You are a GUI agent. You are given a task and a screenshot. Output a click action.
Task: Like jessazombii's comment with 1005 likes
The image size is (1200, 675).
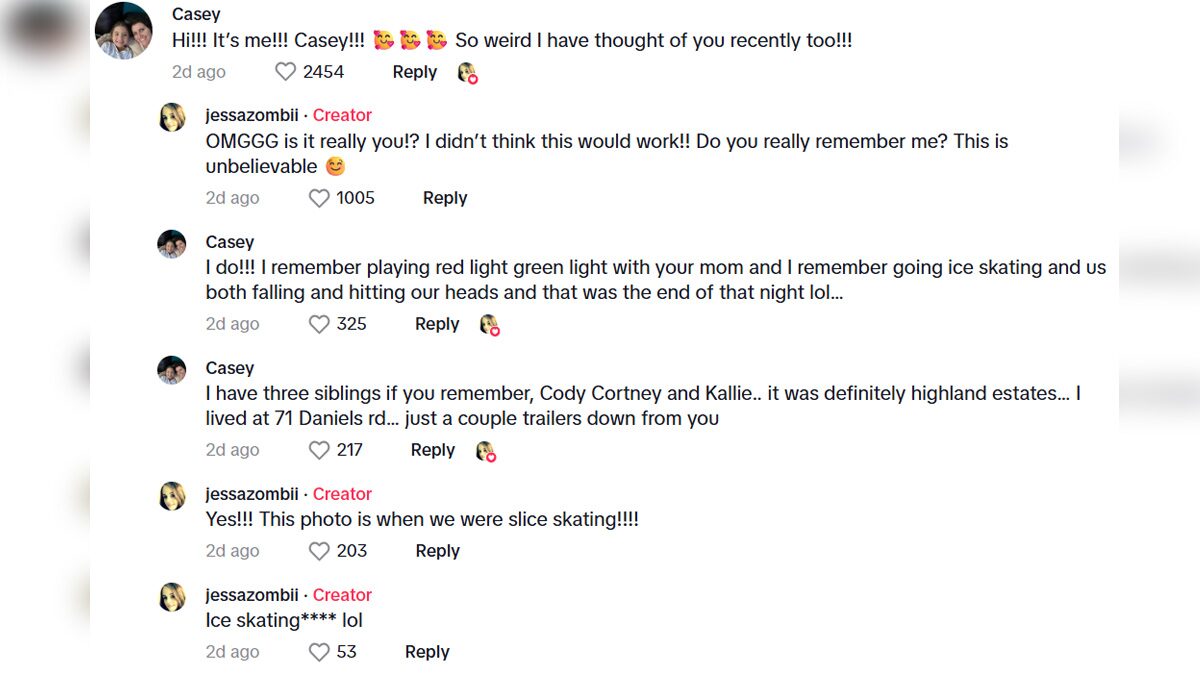tap(319, 198)
